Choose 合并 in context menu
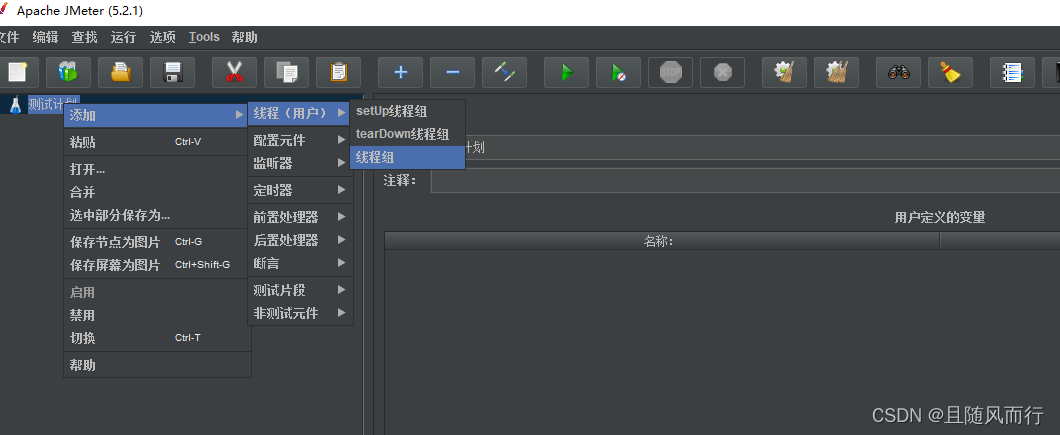The width and height of the screenshot is (1060, 435). click(x=156, y=192)
